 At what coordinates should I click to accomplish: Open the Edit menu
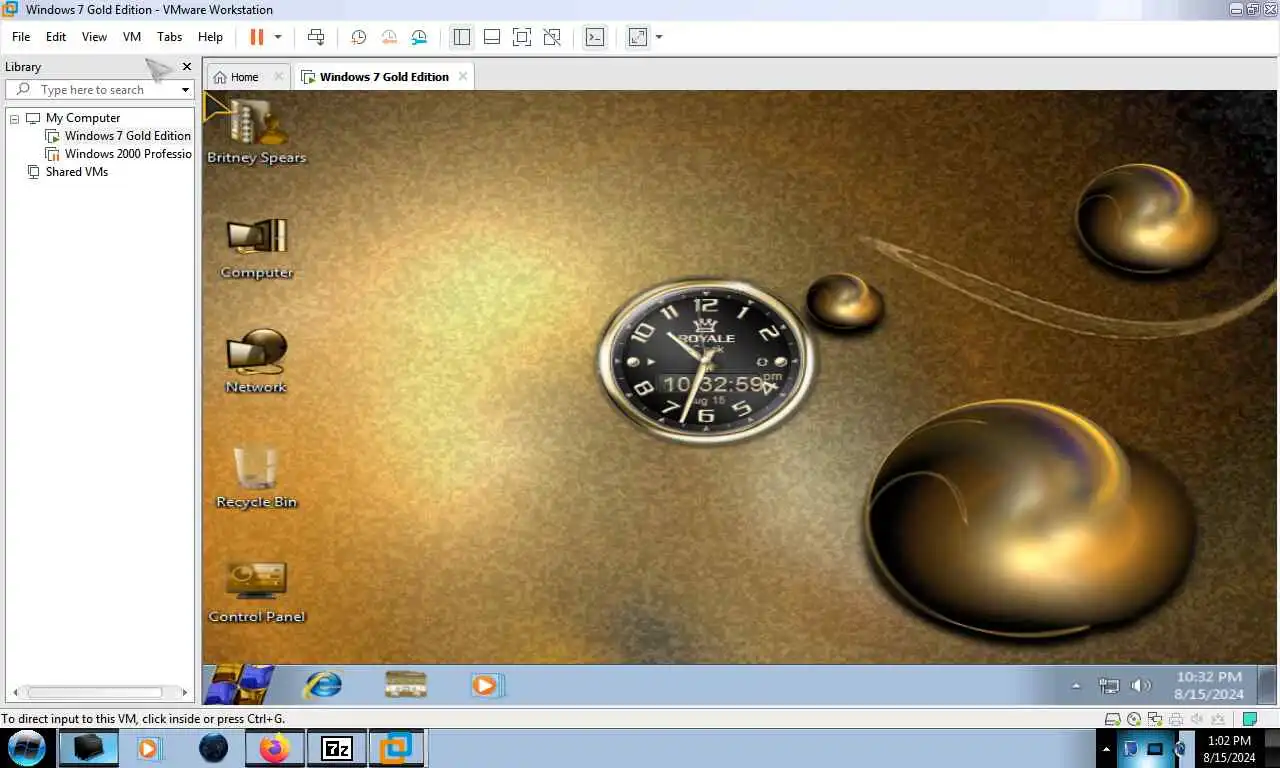pyautogui.click(x=56, y=37)
